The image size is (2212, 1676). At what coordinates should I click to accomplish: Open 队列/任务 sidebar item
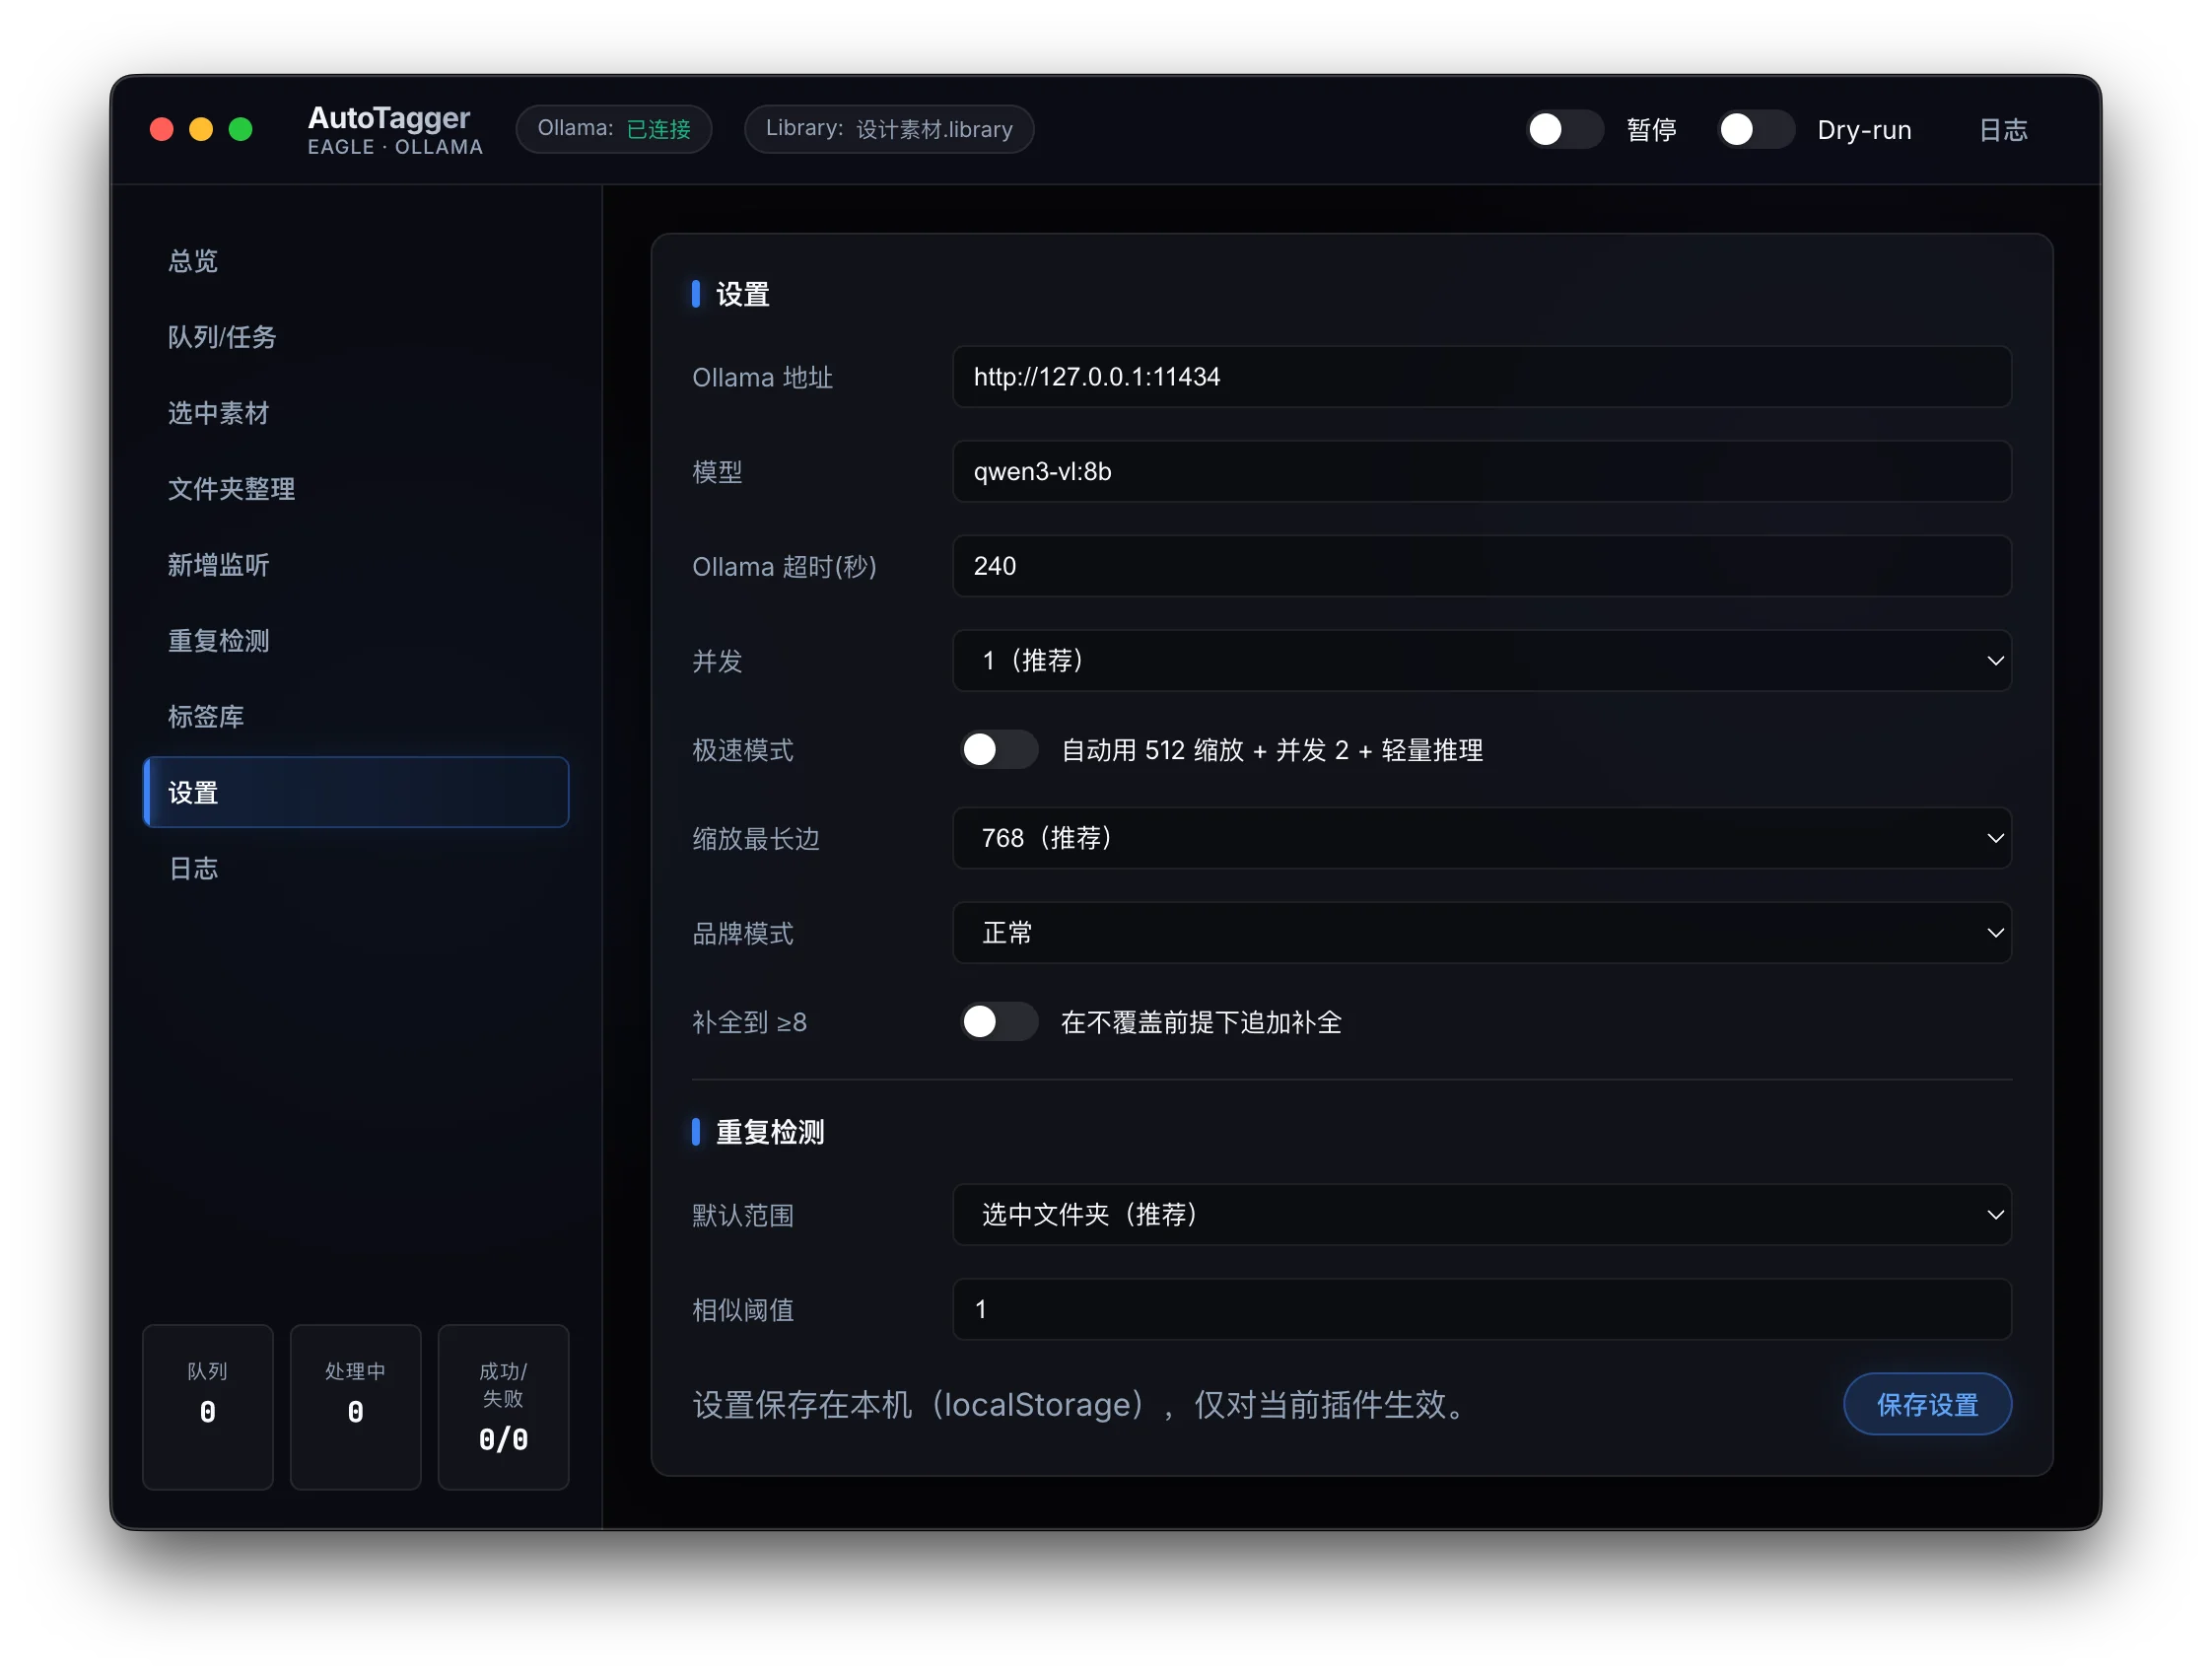pyautogui.click(x=222, y=337)
